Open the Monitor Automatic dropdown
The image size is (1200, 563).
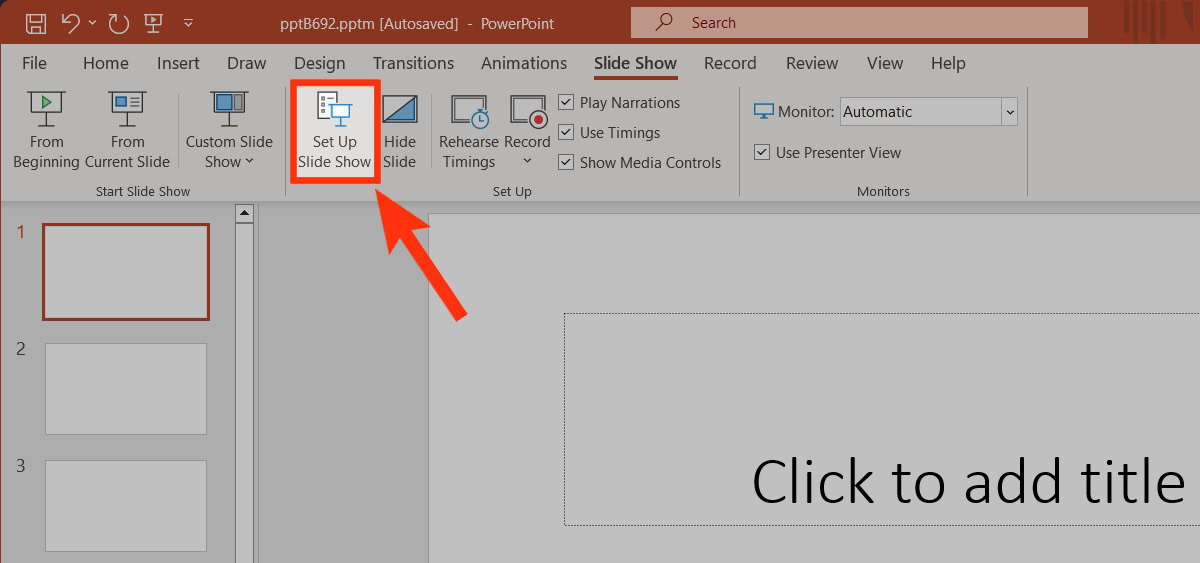tap(1009, 112)
